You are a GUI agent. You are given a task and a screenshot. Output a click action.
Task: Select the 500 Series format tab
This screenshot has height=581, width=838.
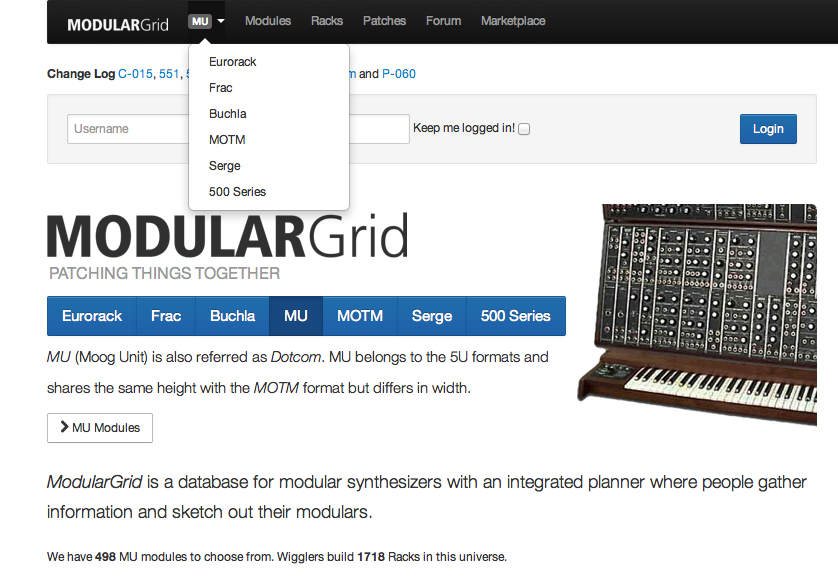[516, 316]
